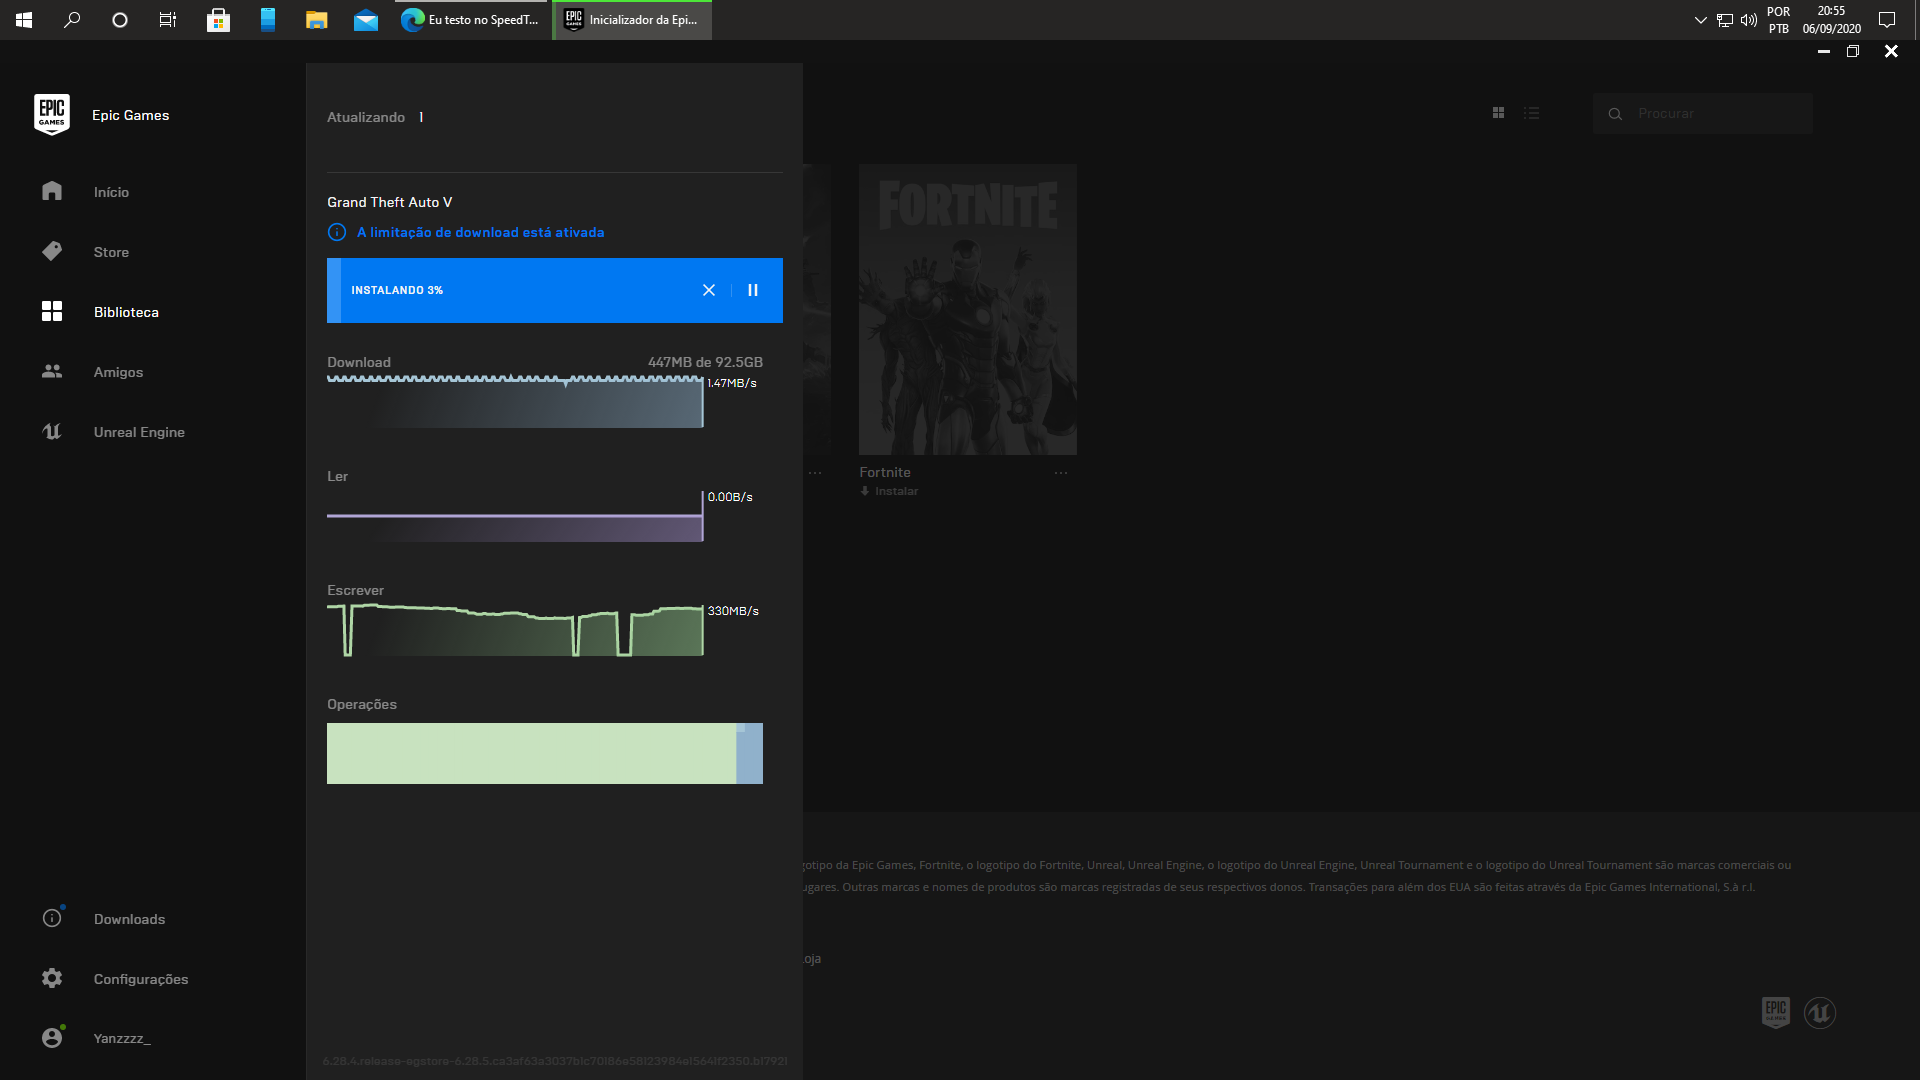
Task: Open Task View on the taskbar
Action: click(168, 20)
